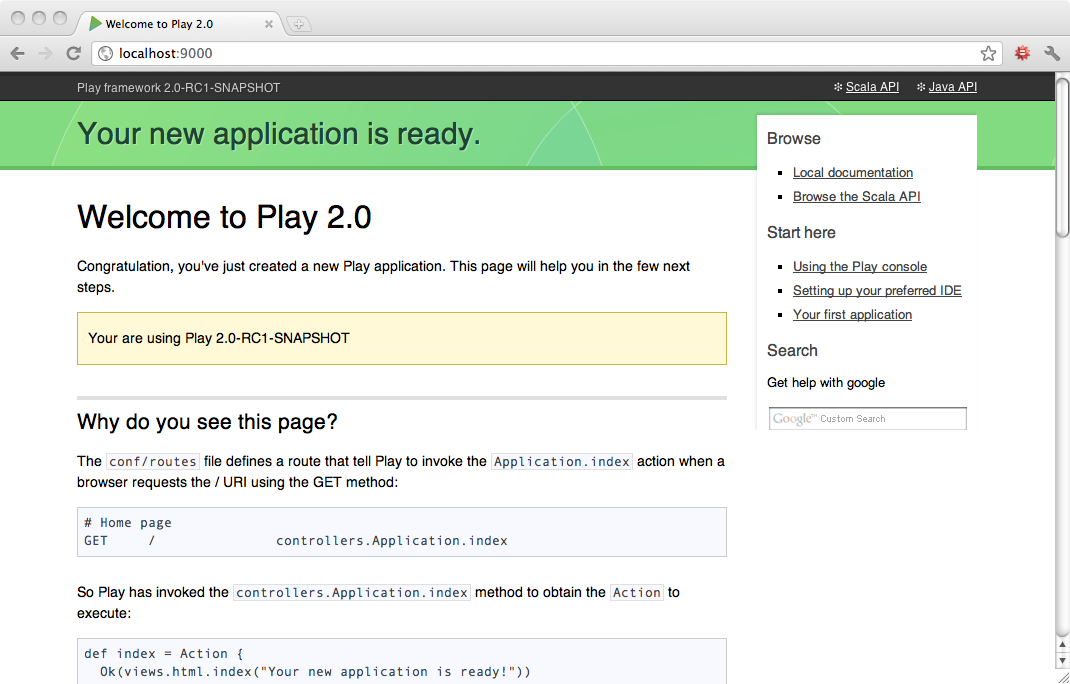The width and height of the screenshot is (1070, 684).
Task: Open Using the Play console link
Action: 859,267
